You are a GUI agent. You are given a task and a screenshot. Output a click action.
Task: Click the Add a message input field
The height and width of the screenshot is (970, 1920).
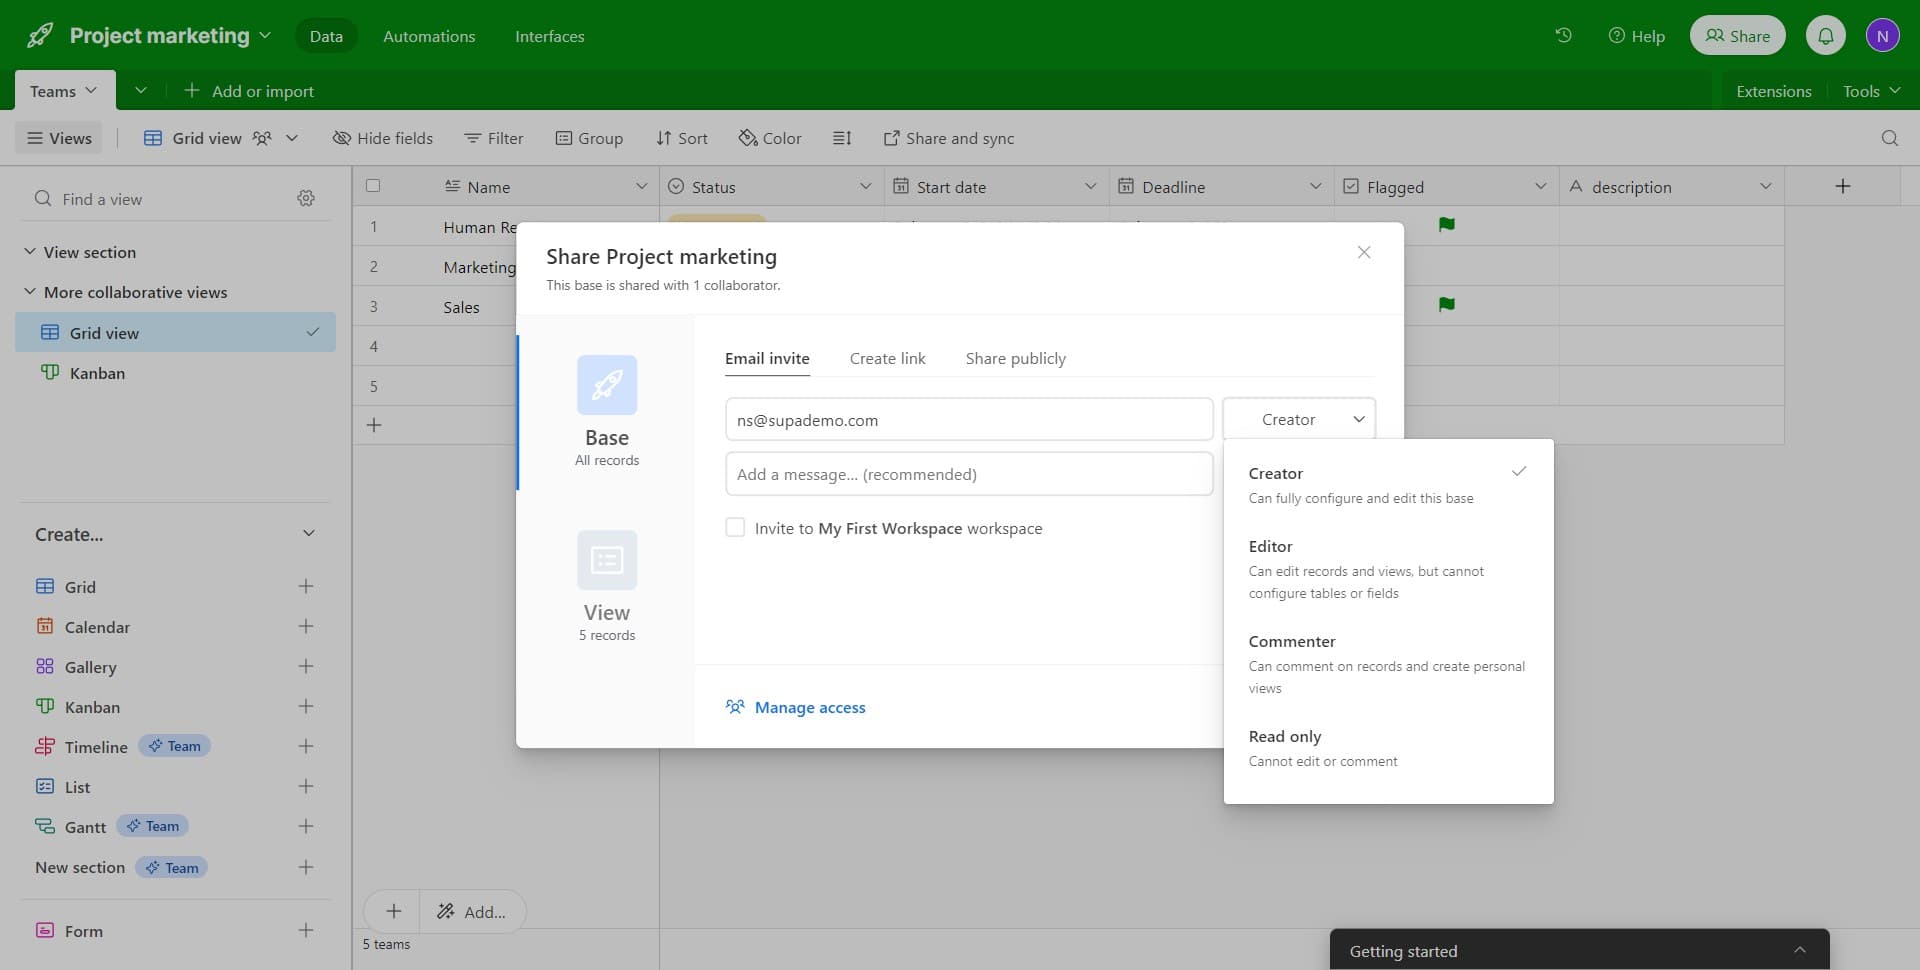968,475
